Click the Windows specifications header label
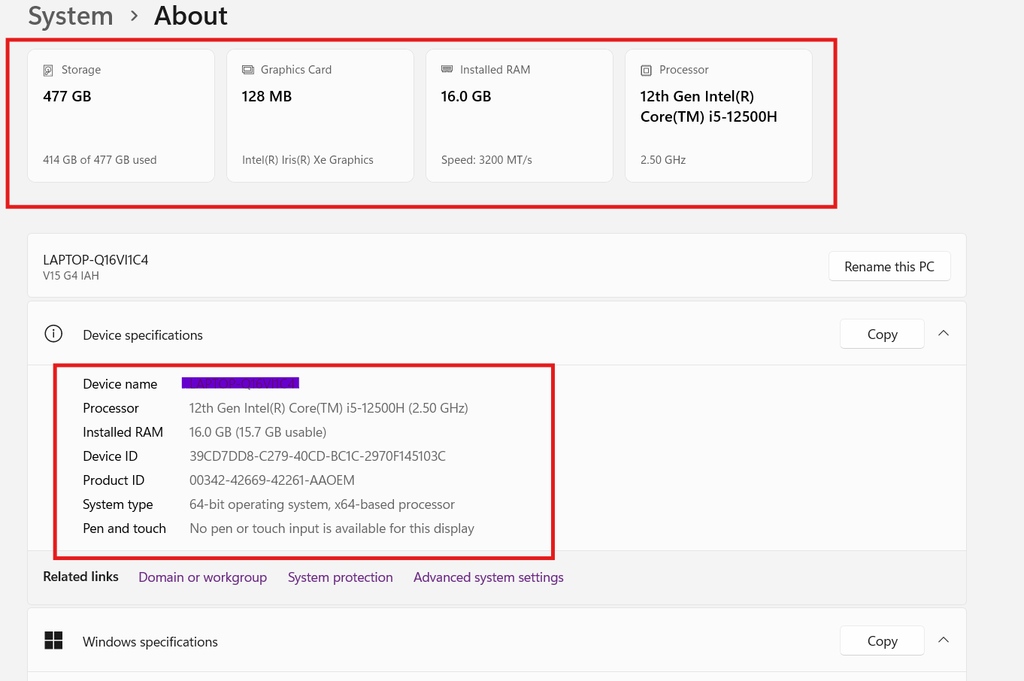Viewport: 1024px width, 681px height. pos(150,642)
